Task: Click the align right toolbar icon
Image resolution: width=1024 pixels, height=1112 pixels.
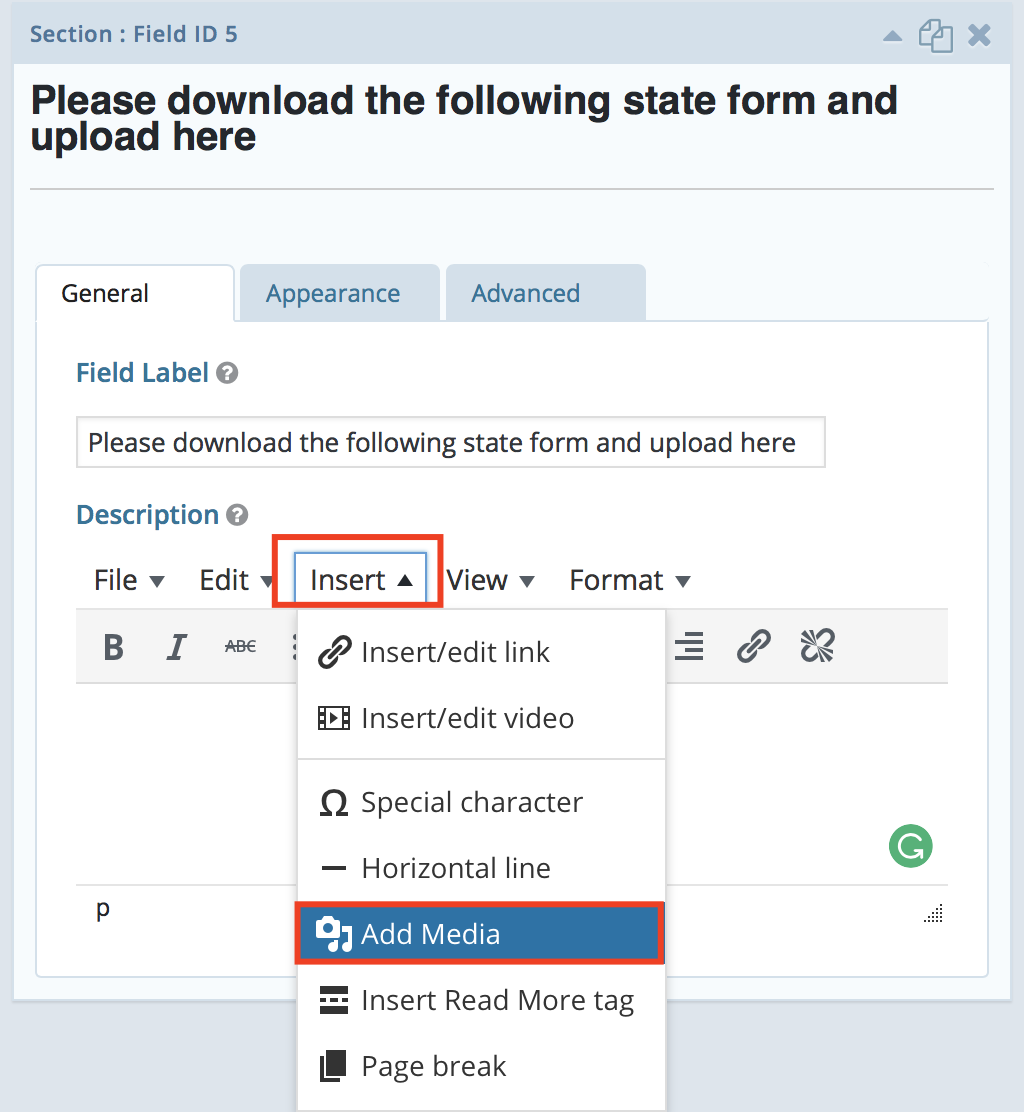Action: point(688,648)
